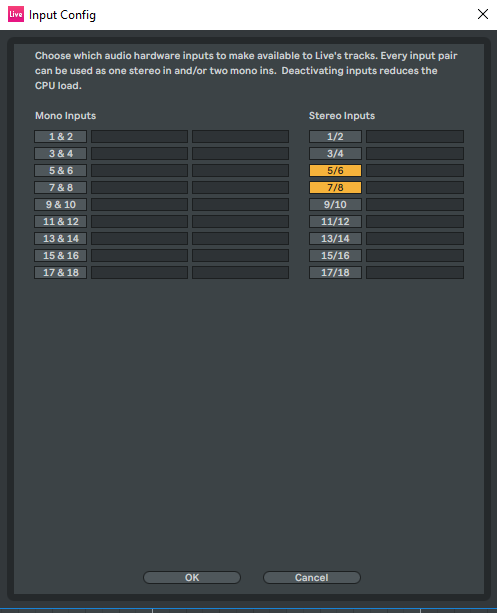This screenshot has width=497, height=613.
Task: Close the Input Config window
Action: 483,14
